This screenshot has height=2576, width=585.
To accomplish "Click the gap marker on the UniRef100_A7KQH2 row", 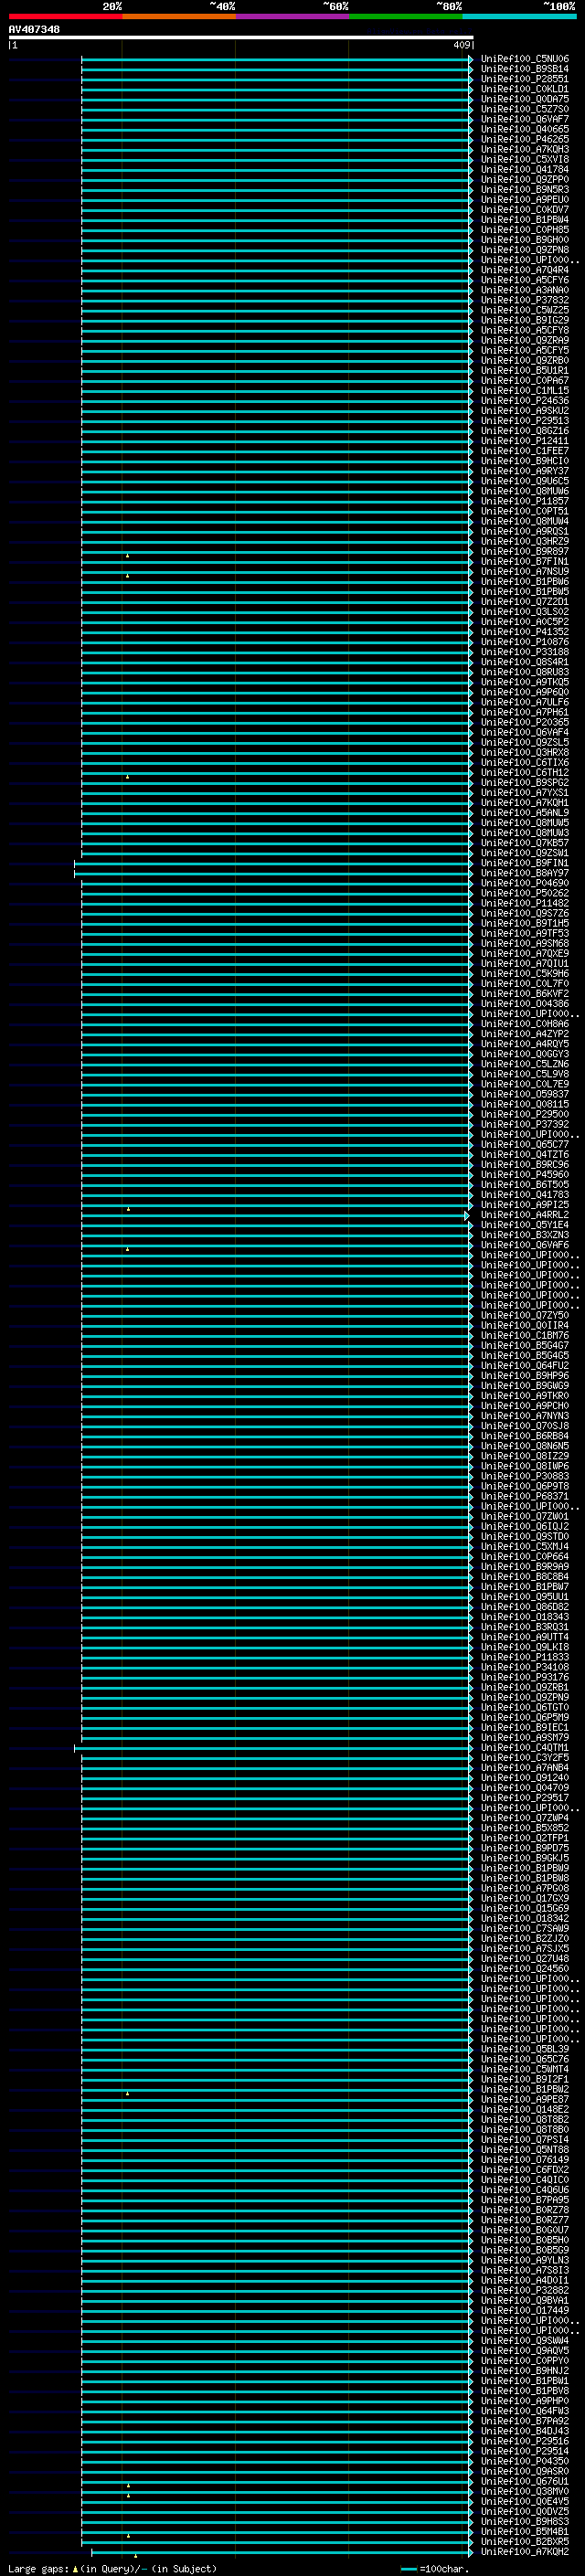I will (135, 2555).
